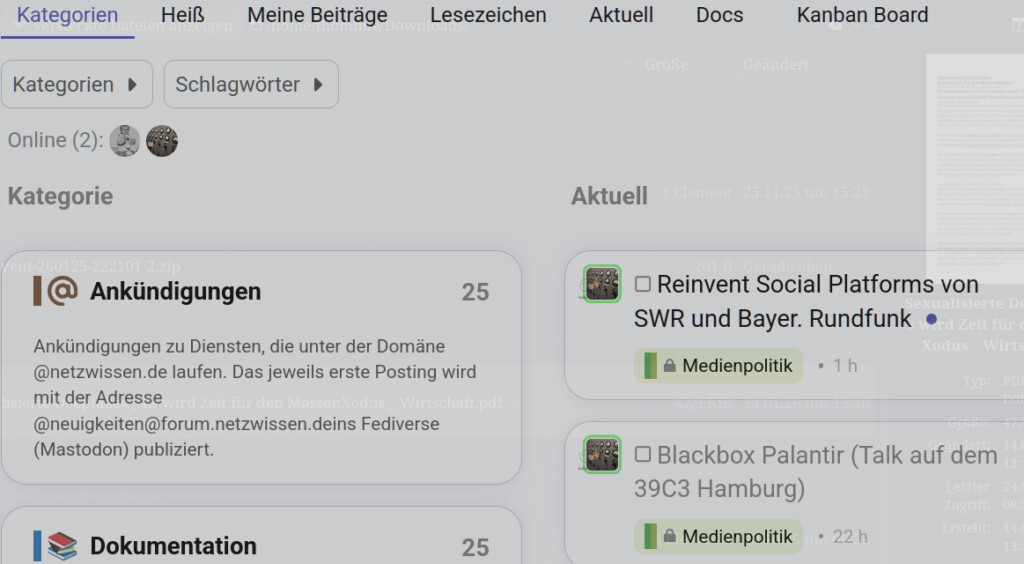Viewport: 1024px width, 564px height.
Task: Open the Ankündigungen category title link
Action: 175,292
